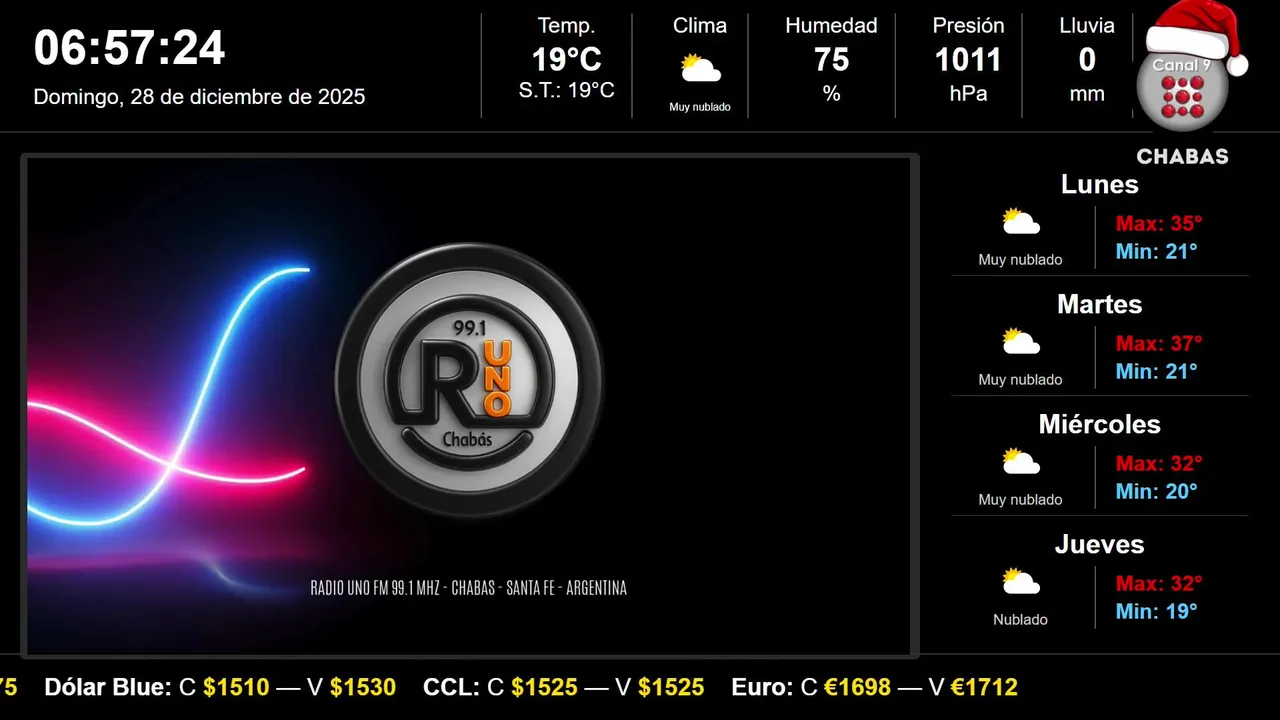Click the Muy nublado text under Clima

[700, 107]
